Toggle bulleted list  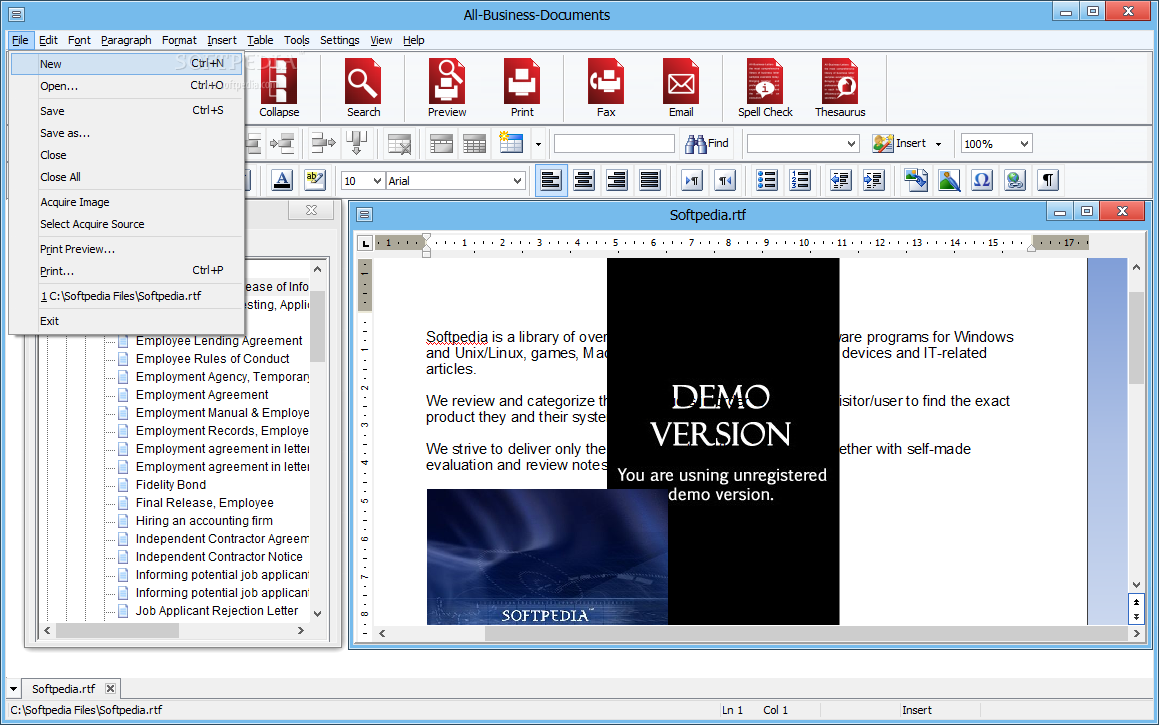(767, 180)
